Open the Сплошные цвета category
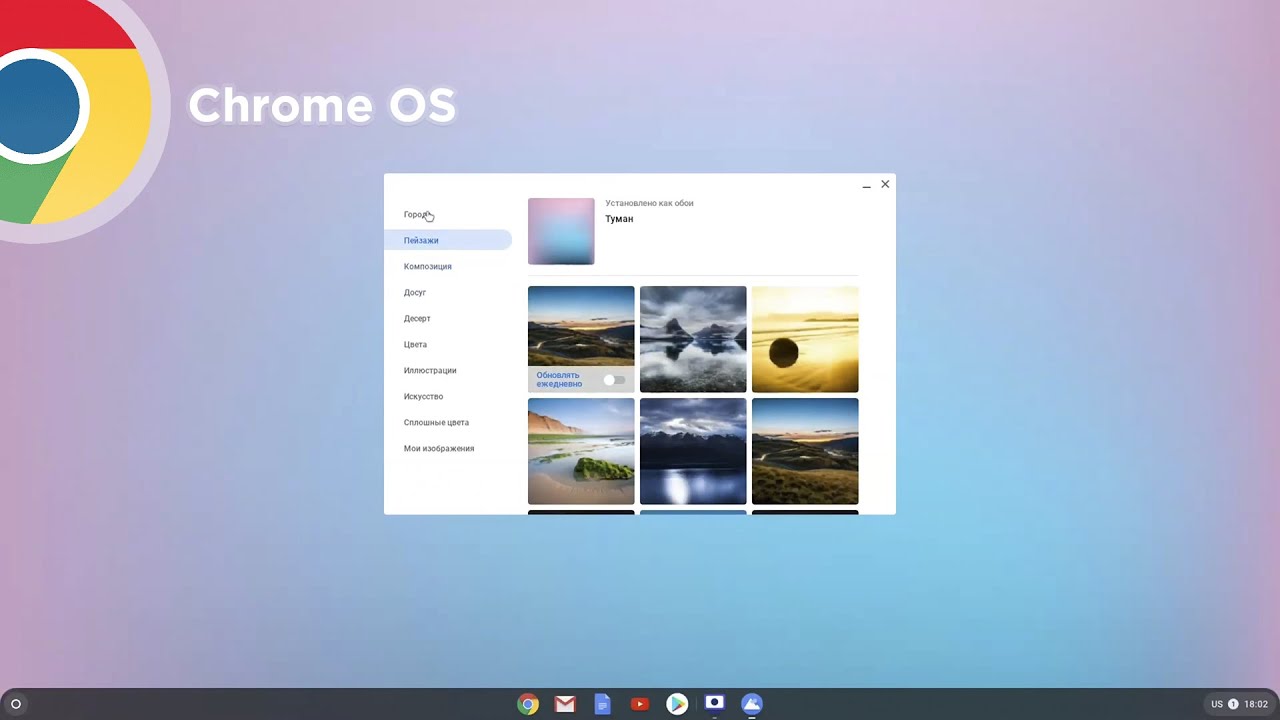The width and height of the screenshot is (1280, 720). 448,422
